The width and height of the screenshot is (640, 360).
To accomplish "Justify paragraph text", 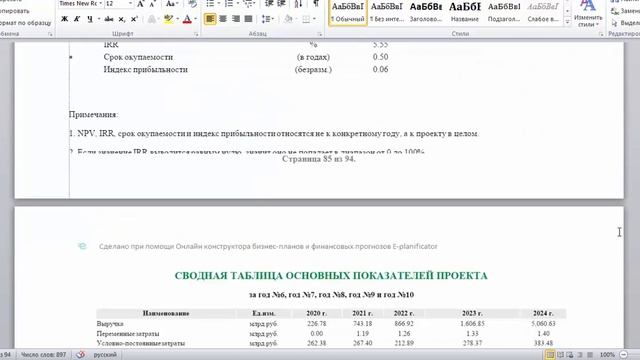I will pyautogui.click(x=248, y=19).
